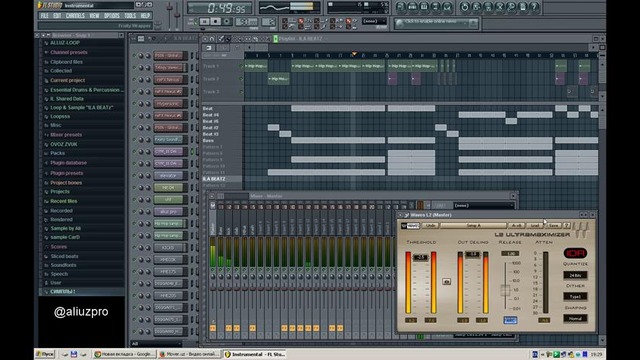The image size is (640, 360).
Task: Open the Quantize 24 bits selector in L2
Action: (575, 276)
